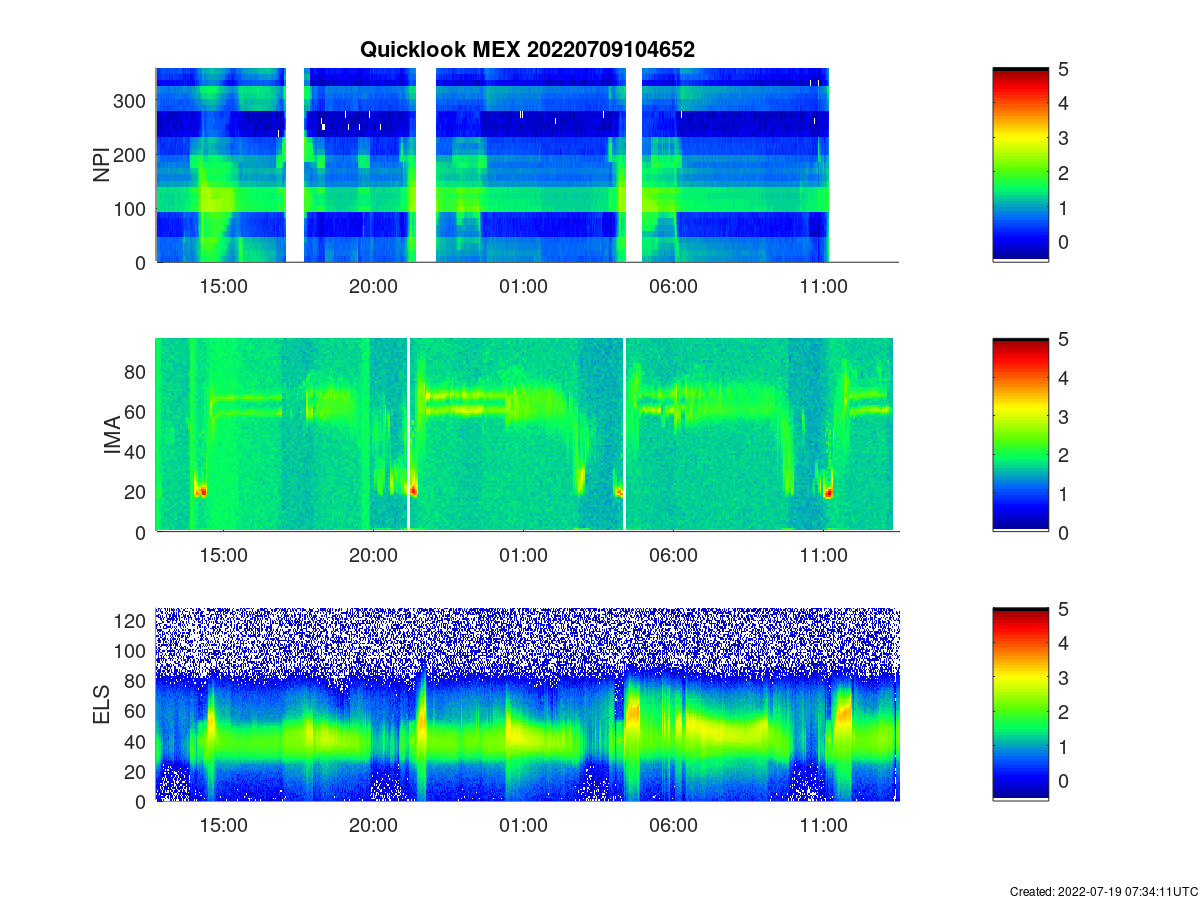Click the 01:00 tick under the ELS plot
Screen dimensions: 1200x900
click(x=524, y=826)
